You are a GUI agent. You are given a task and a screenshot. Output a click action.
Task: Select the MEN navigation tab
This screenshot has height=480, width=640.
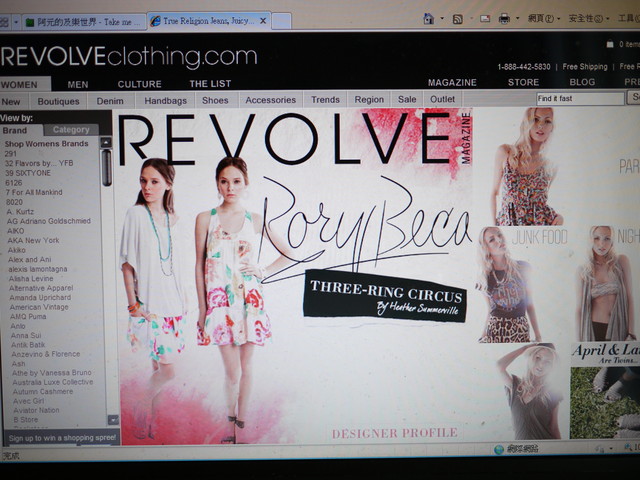tap(78, 84)
